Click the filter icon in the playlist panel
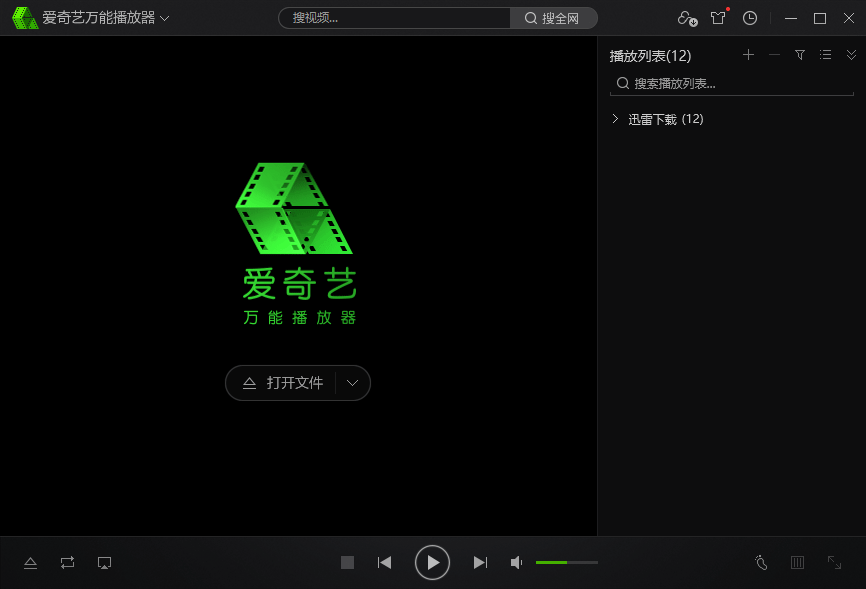Screen dimensions: 866x589 coord(799,55)
